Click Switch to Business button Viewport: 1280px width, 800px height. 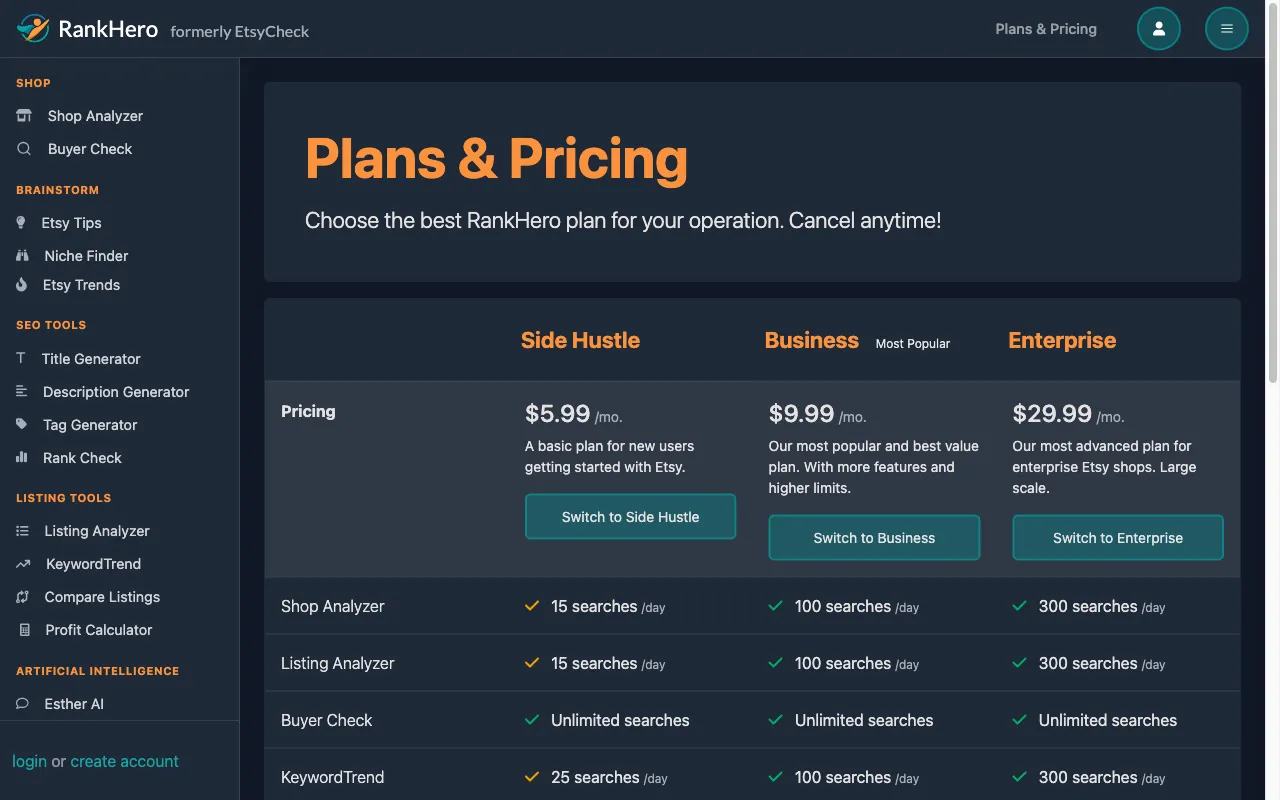pos(874,538)
